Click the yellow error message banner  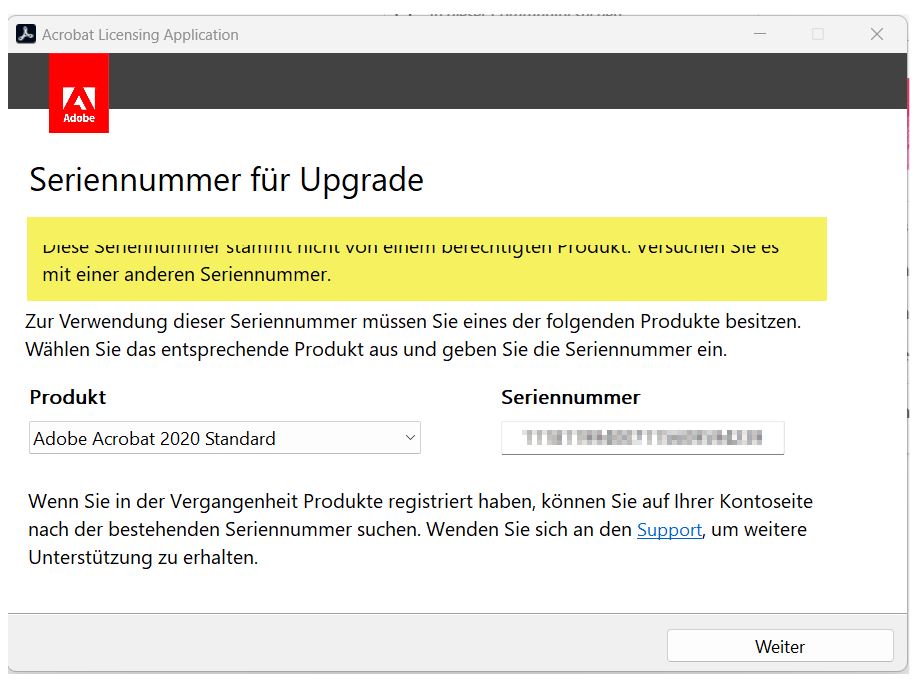click(426, 260)
